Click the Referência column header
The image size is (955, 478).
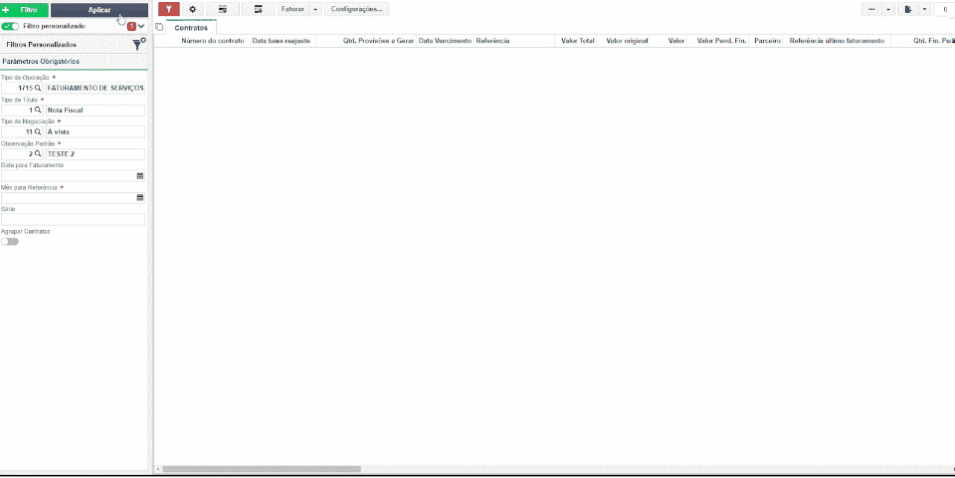[x=492, y=41]
